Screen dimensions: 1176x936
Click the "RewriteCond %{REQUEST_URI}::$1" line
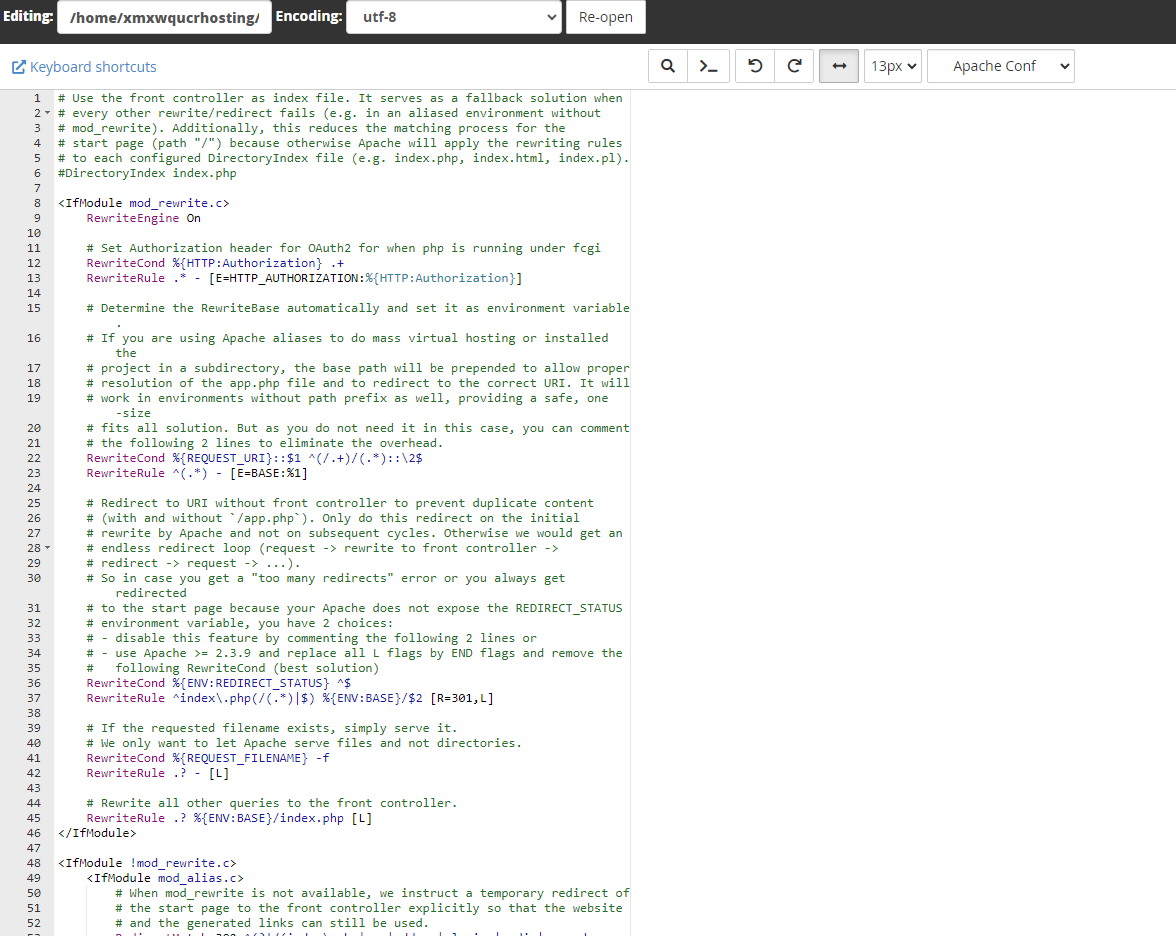click(x=254, y=458)
